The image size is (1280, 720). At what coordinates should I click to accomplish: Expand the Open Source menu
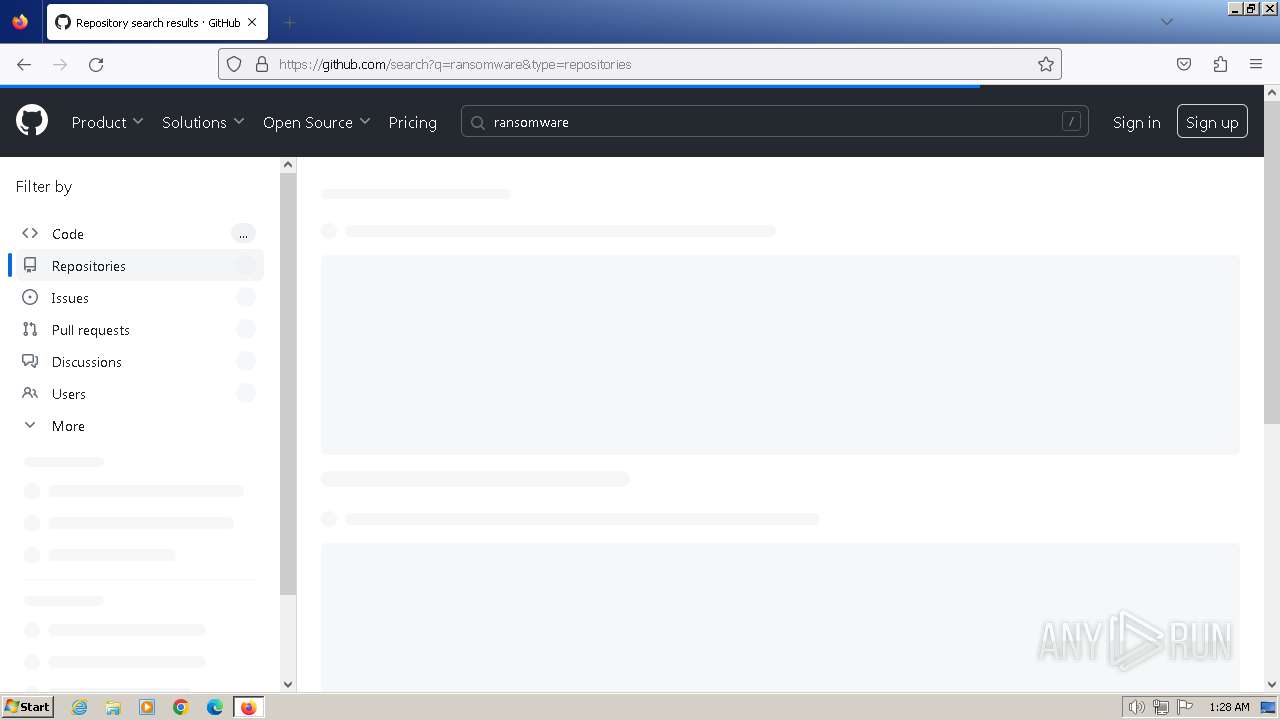click(316, 122)
